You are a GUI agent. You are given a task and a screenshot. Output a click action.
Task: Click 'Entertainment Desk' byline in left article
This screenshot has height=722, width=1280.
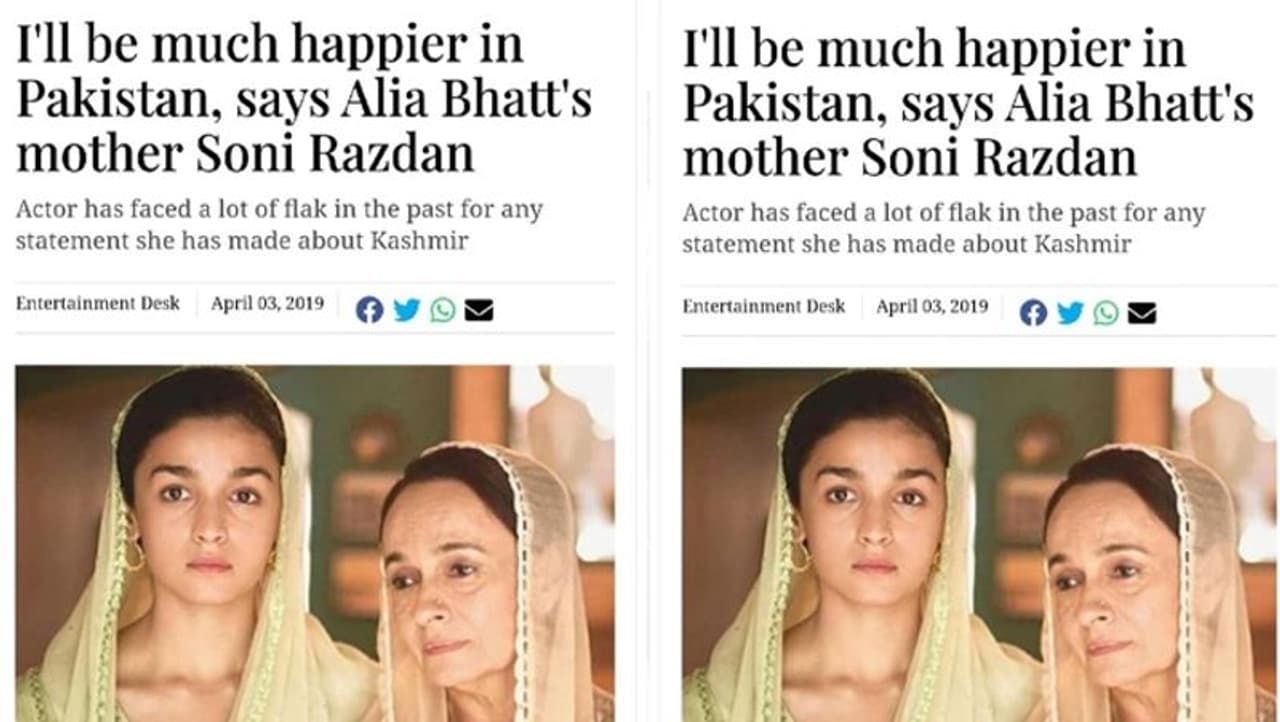coord(98,303)
